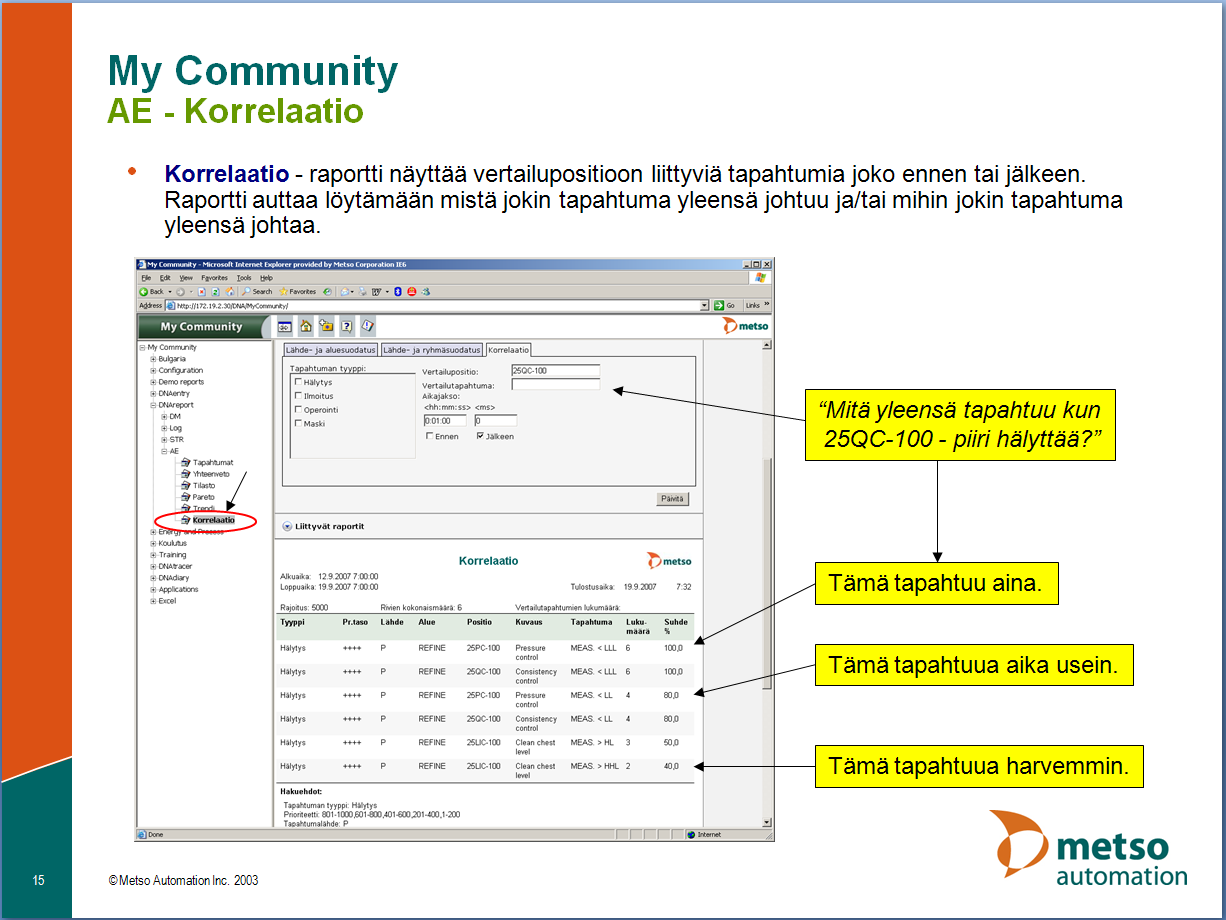Expand the Log tree node

pyautogui.click(x=164, y=428)
